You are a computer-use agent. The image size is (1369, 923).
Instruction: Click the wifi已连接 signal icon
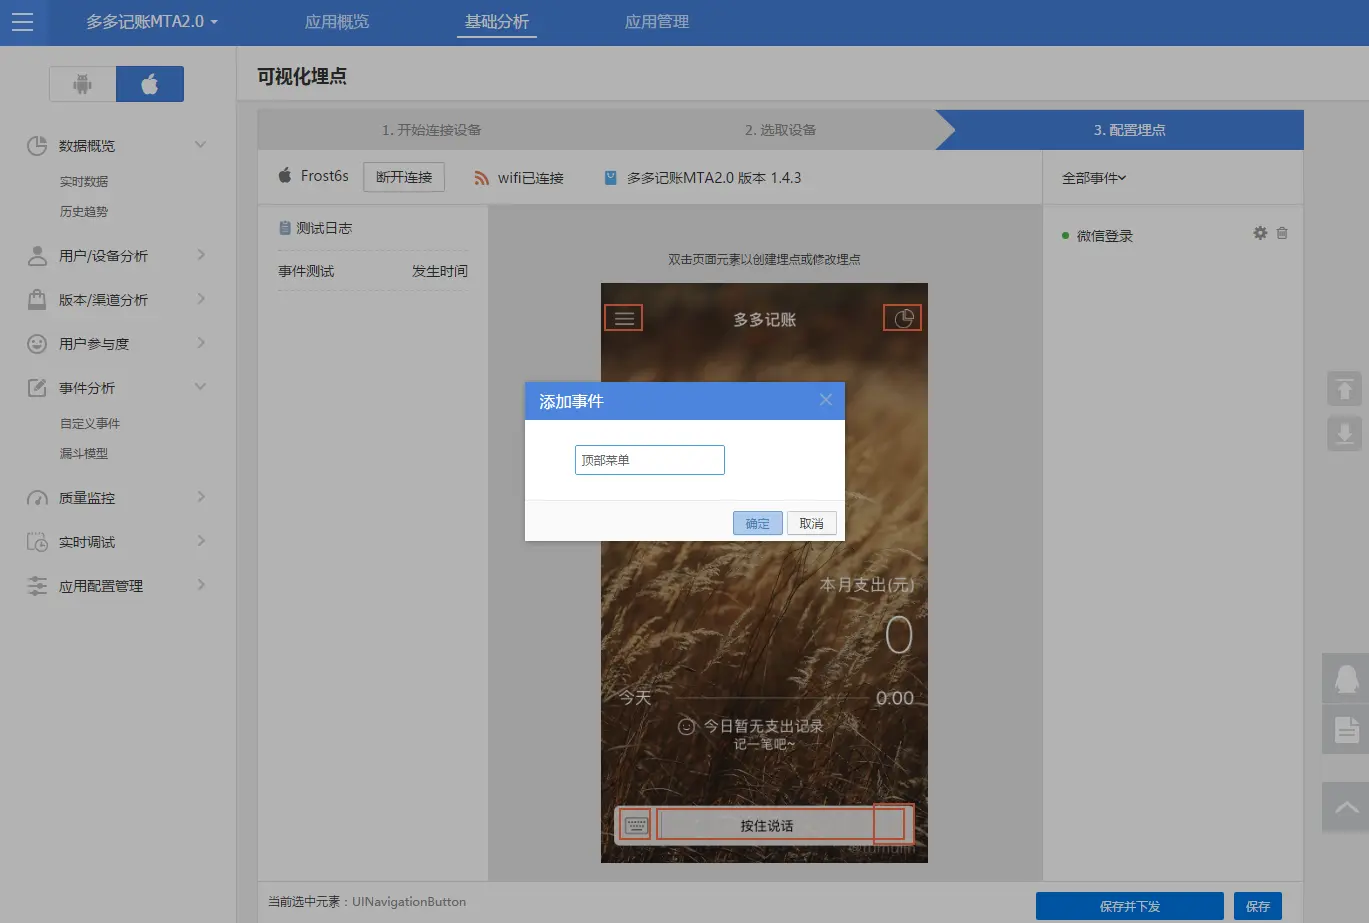click(x=482, y=178)
